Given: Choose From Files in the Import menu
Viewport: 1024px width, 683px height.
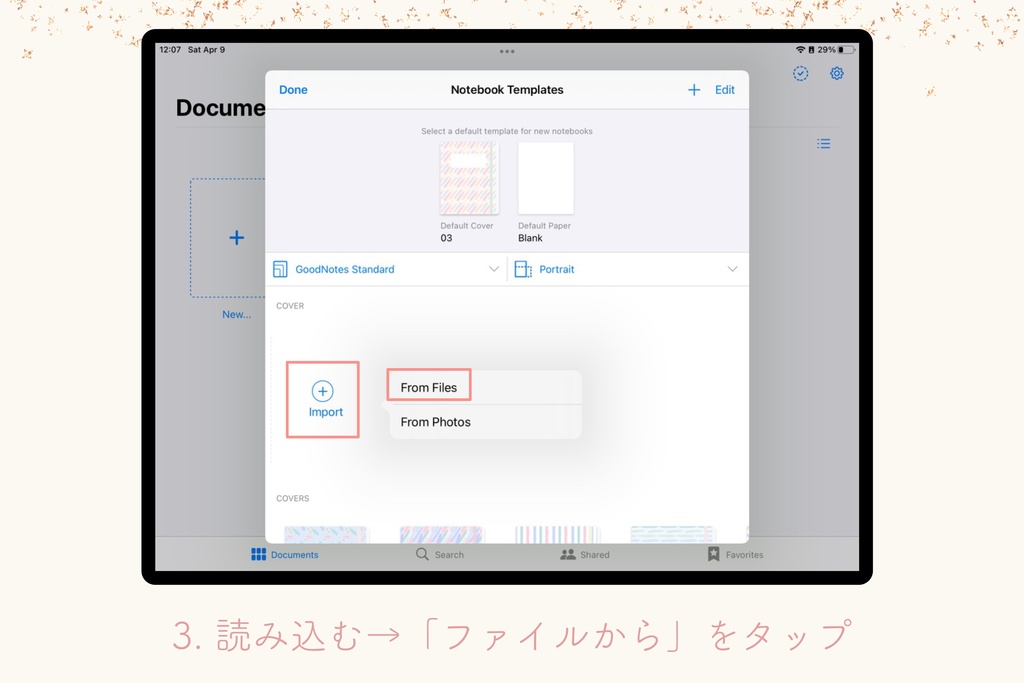Looking at the screenshot, I should [x=428, y=385].
